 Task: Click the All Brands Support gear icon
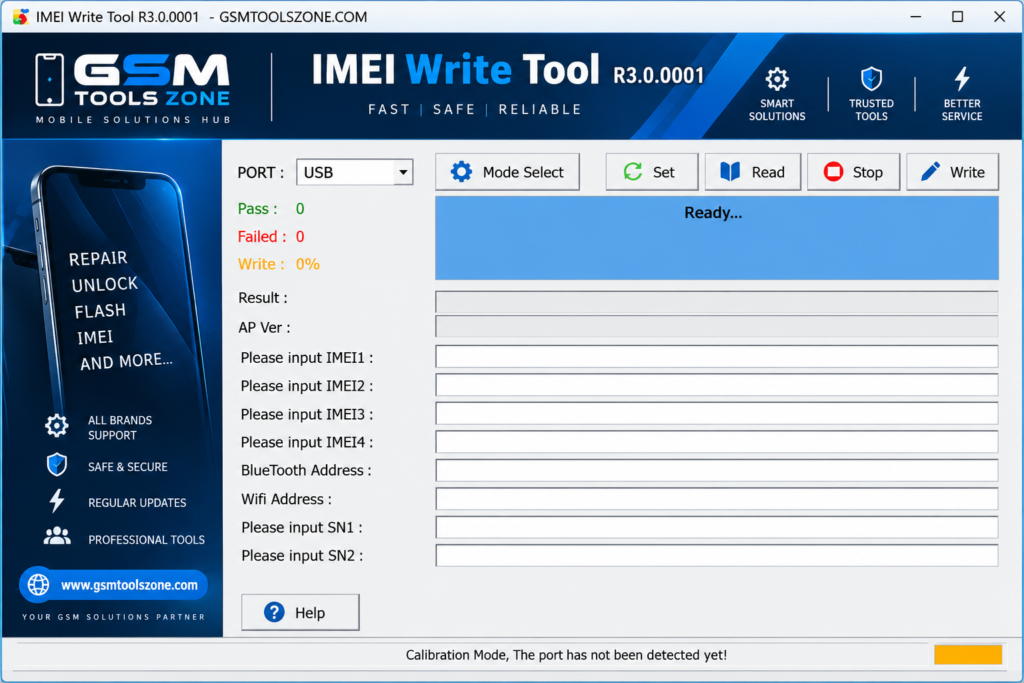pos(57,426)
